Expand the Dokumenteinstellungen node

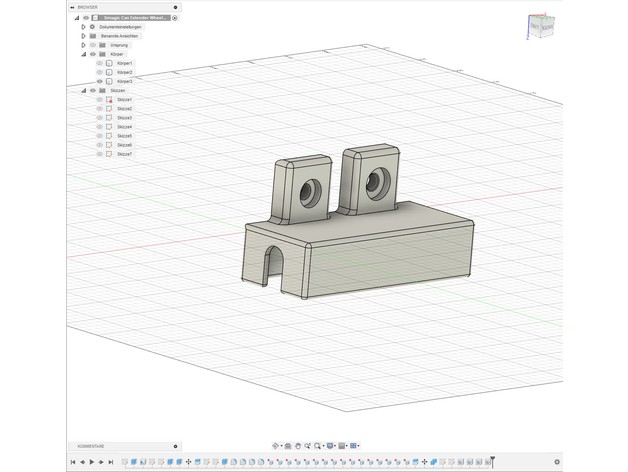coord(84,27)
